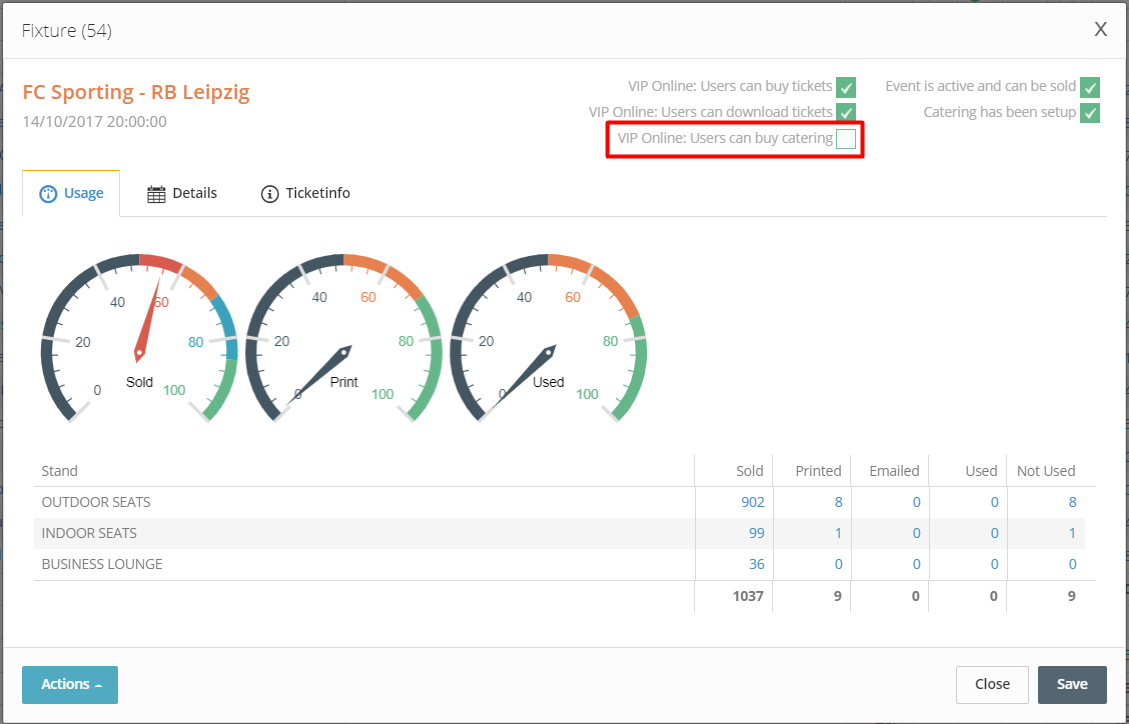Uncheck VIP Online: Users can buy tickets
The width and height of the screenshot is (1129, 724).
[x=846, y=87]
